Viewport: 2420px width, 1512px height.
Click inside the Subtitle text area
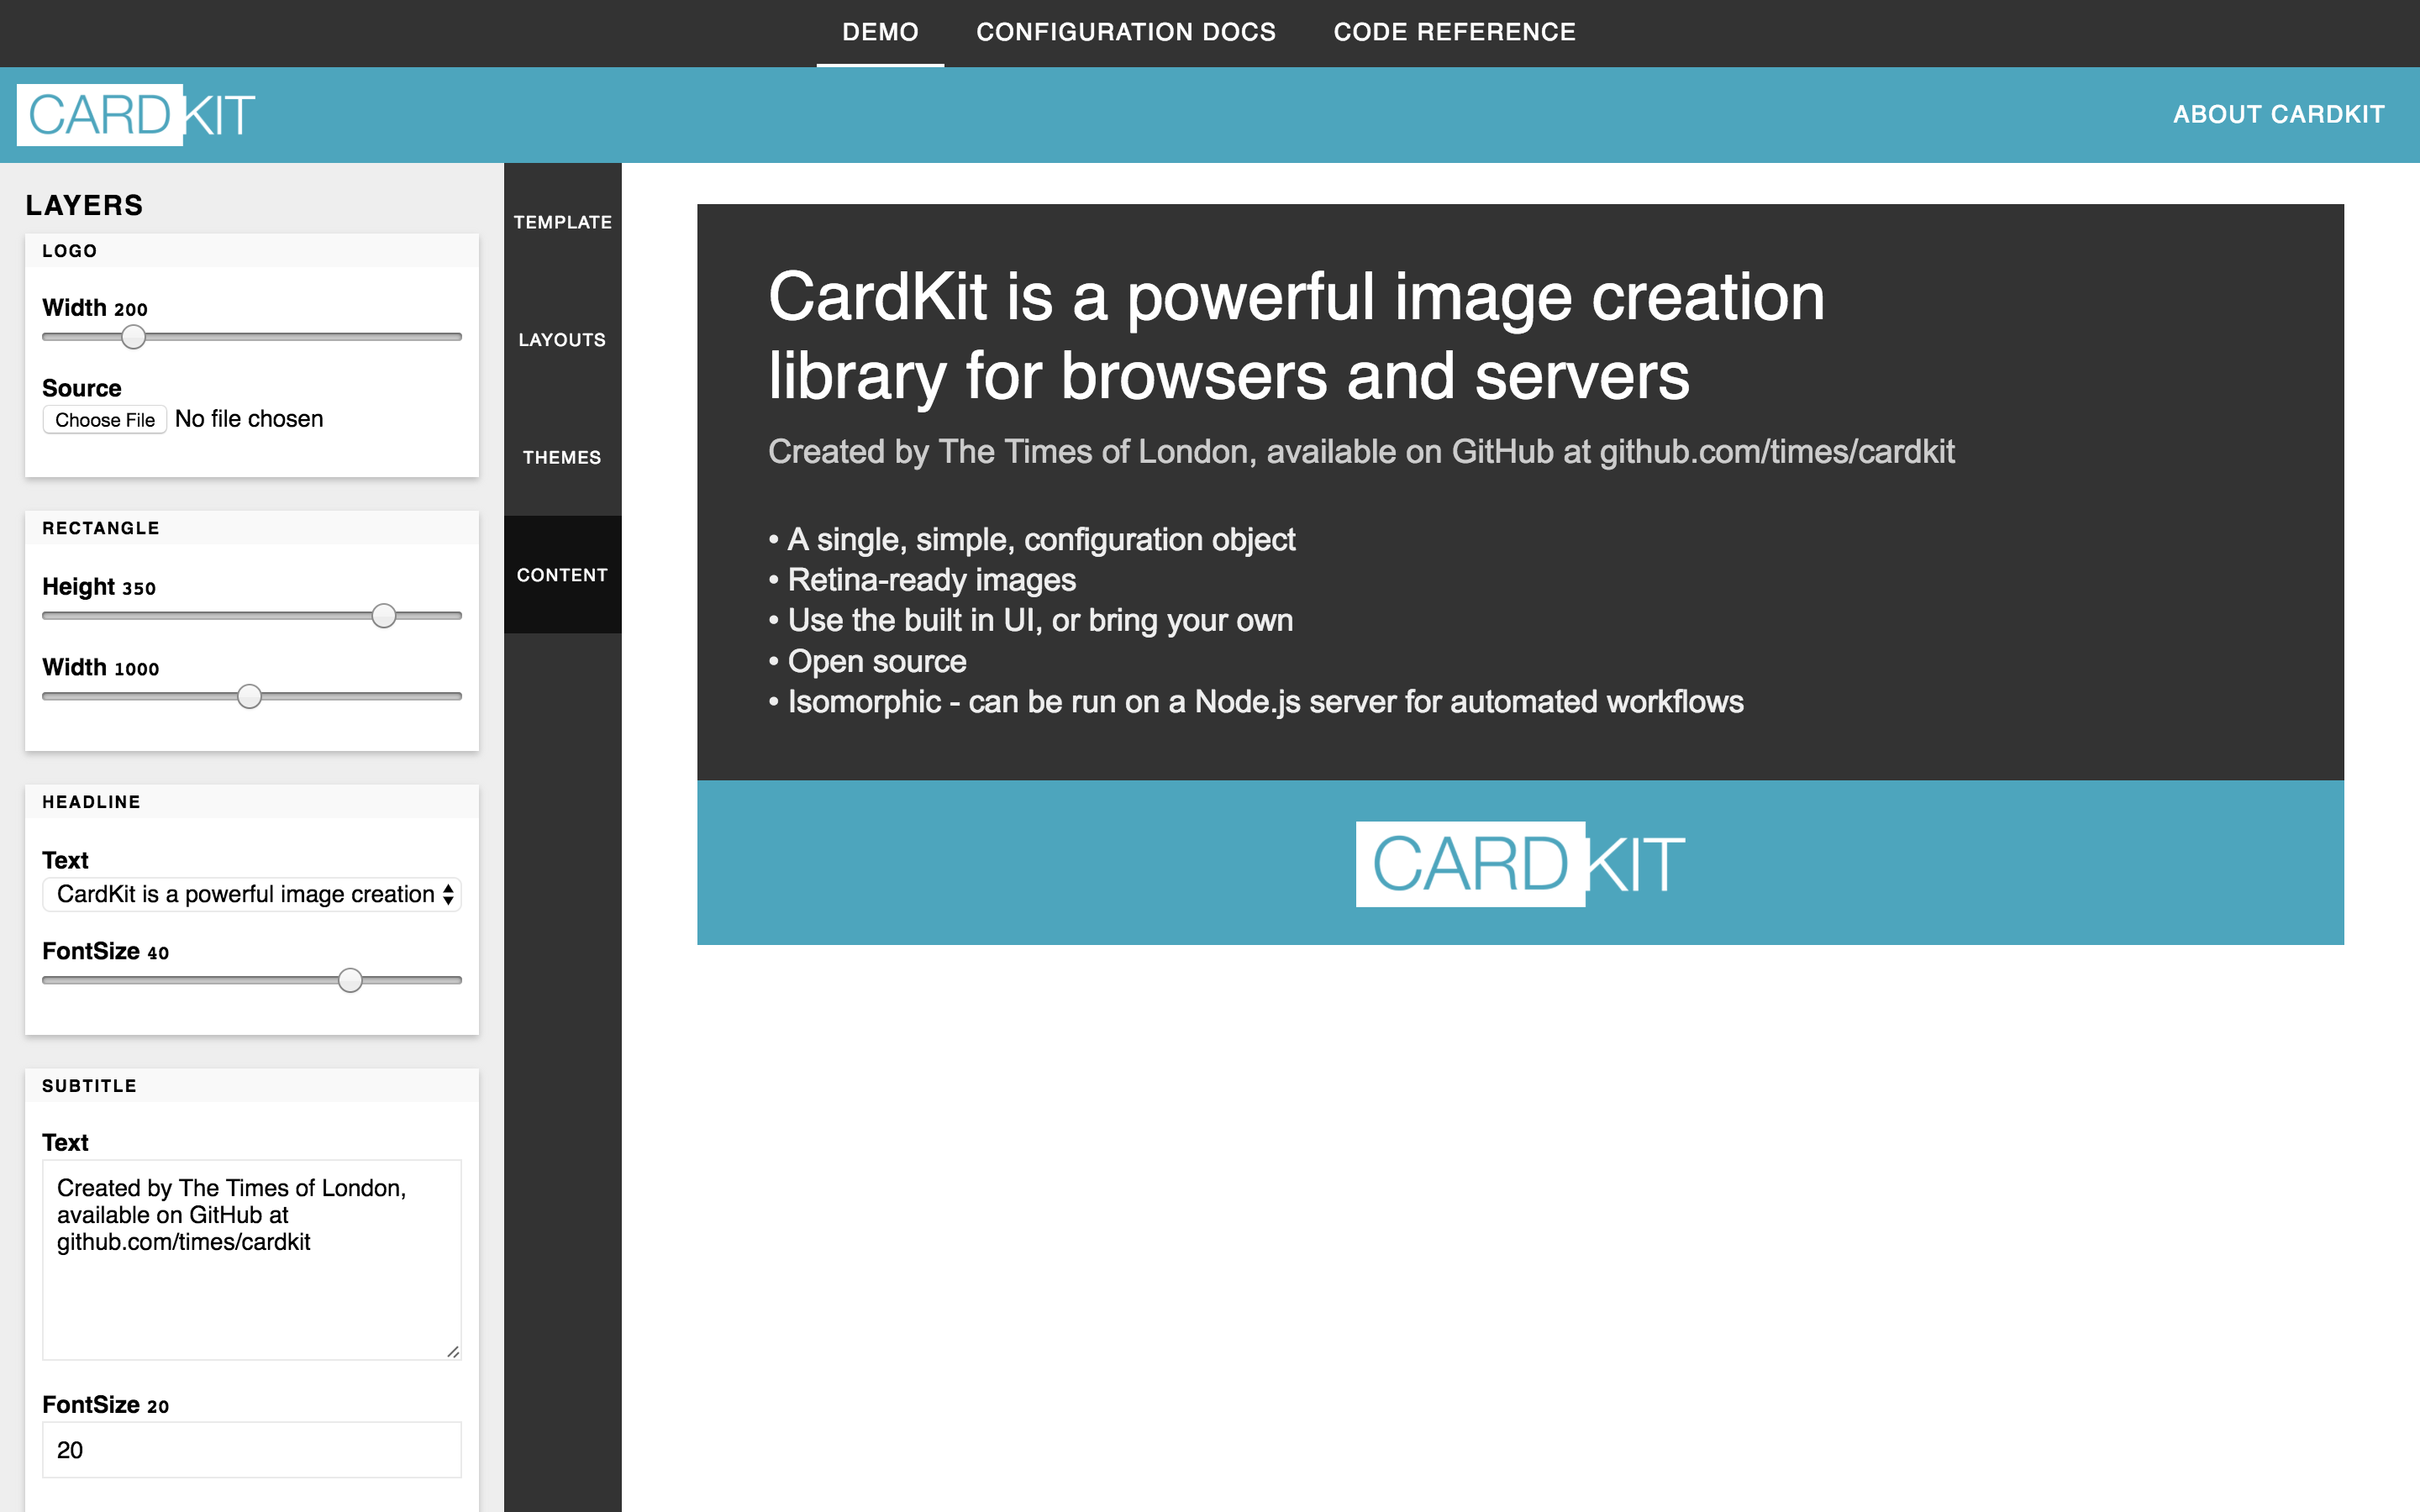coord(251,1260)
